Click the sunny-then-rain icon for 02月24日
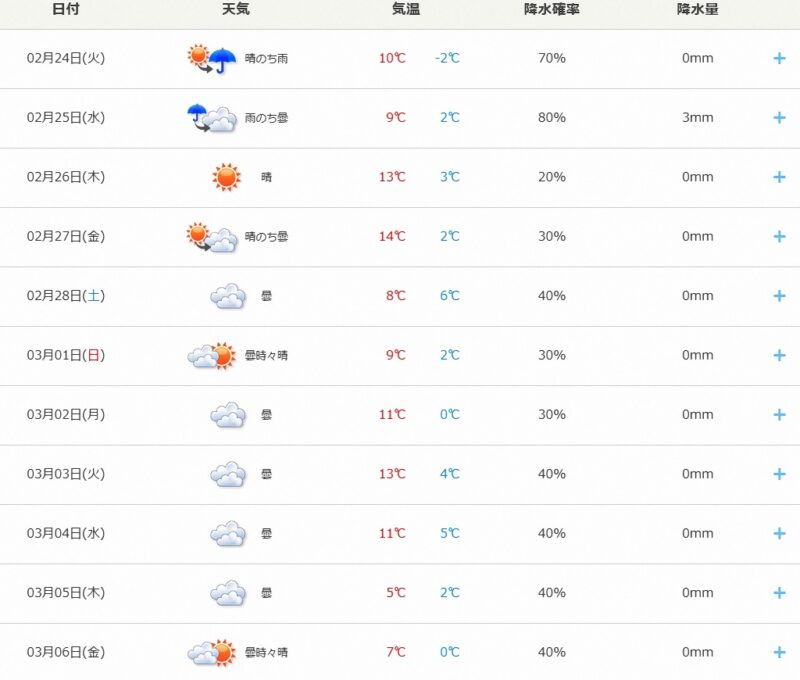Viewport: 800px width, 680px height. click(x=212, y=58)
